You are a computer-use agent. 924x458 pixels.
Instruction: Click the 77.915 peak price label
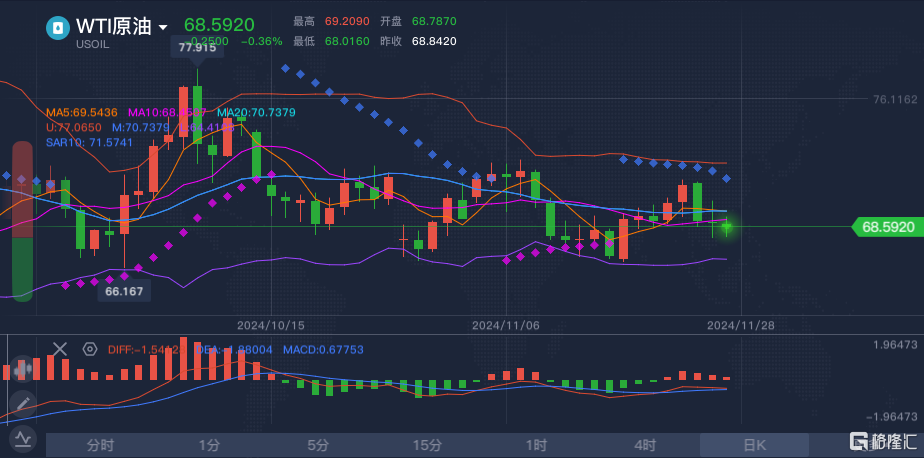click(x=197, y=48)
